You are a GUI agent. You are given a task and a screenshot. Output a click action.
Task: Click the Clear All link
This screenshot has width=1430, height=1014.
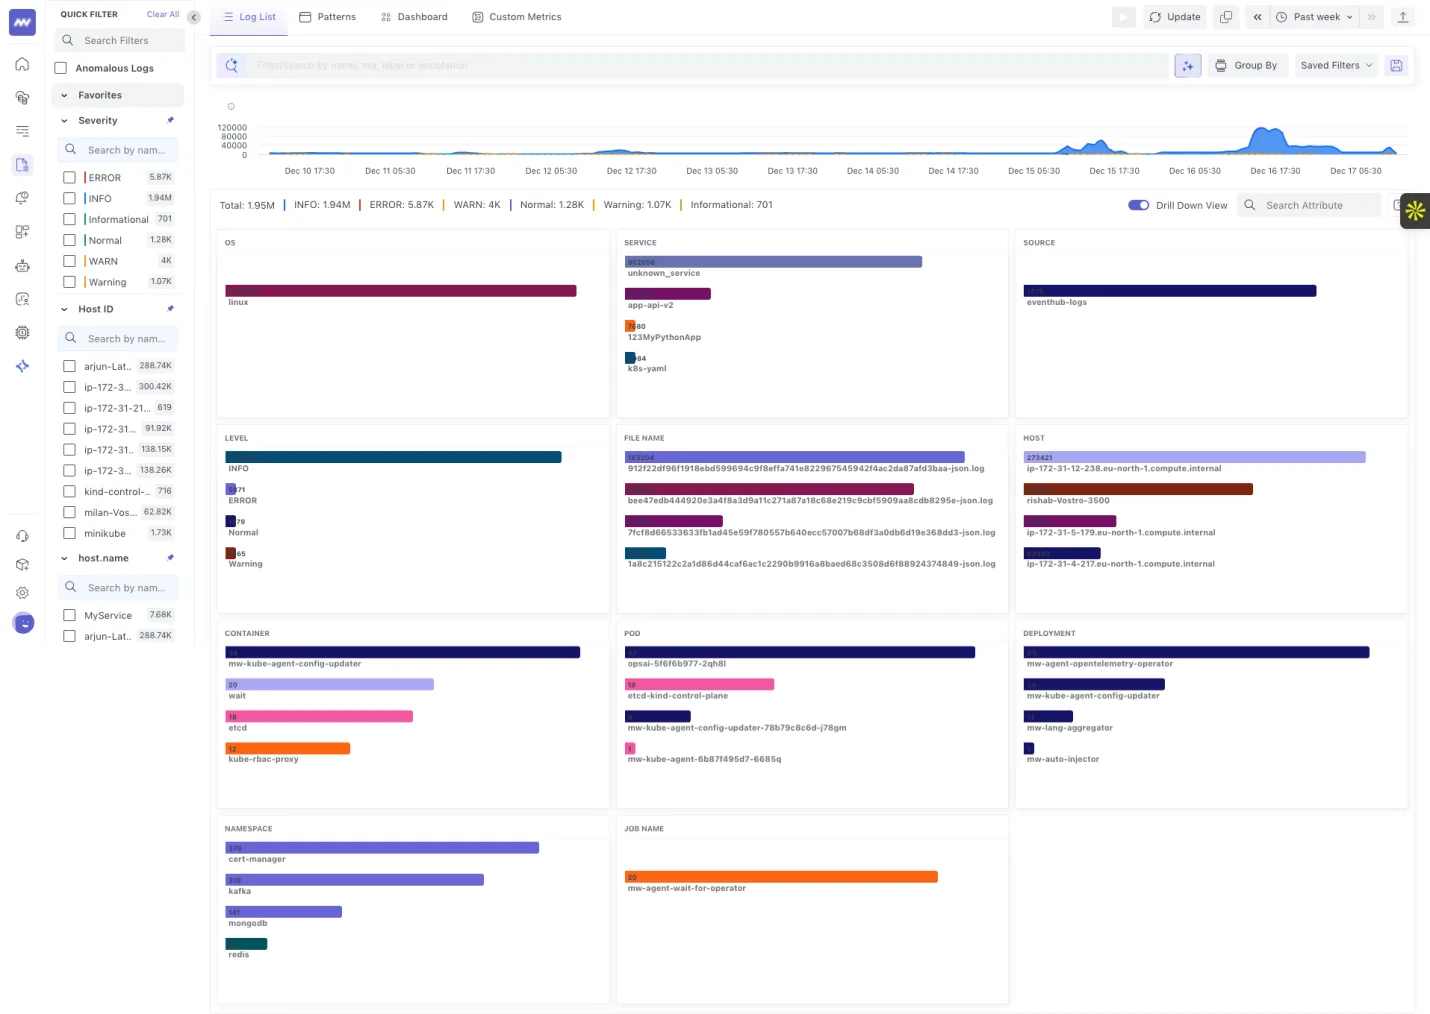pyautogui.click(x=163, y=14)
